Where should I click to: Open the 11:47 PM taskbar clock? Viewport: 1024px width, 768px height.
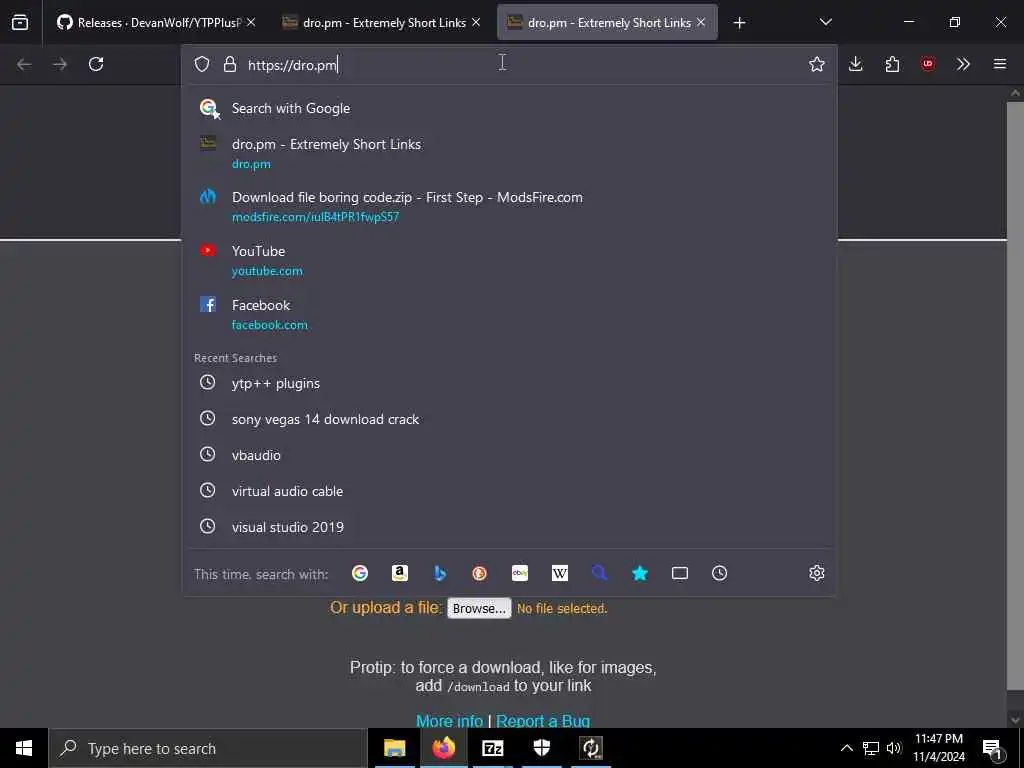click(938, 748)
